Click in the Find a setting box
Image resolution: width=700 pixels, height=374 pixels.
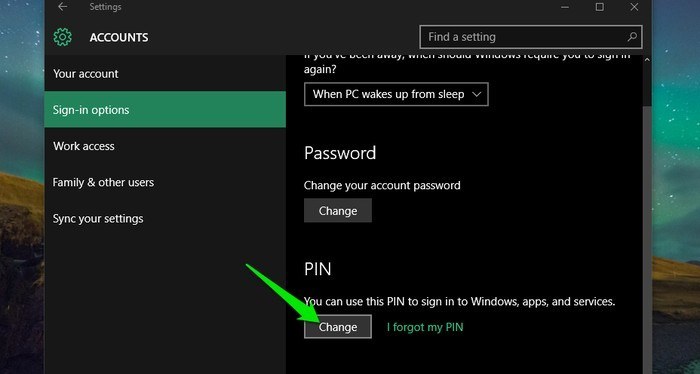531,37
